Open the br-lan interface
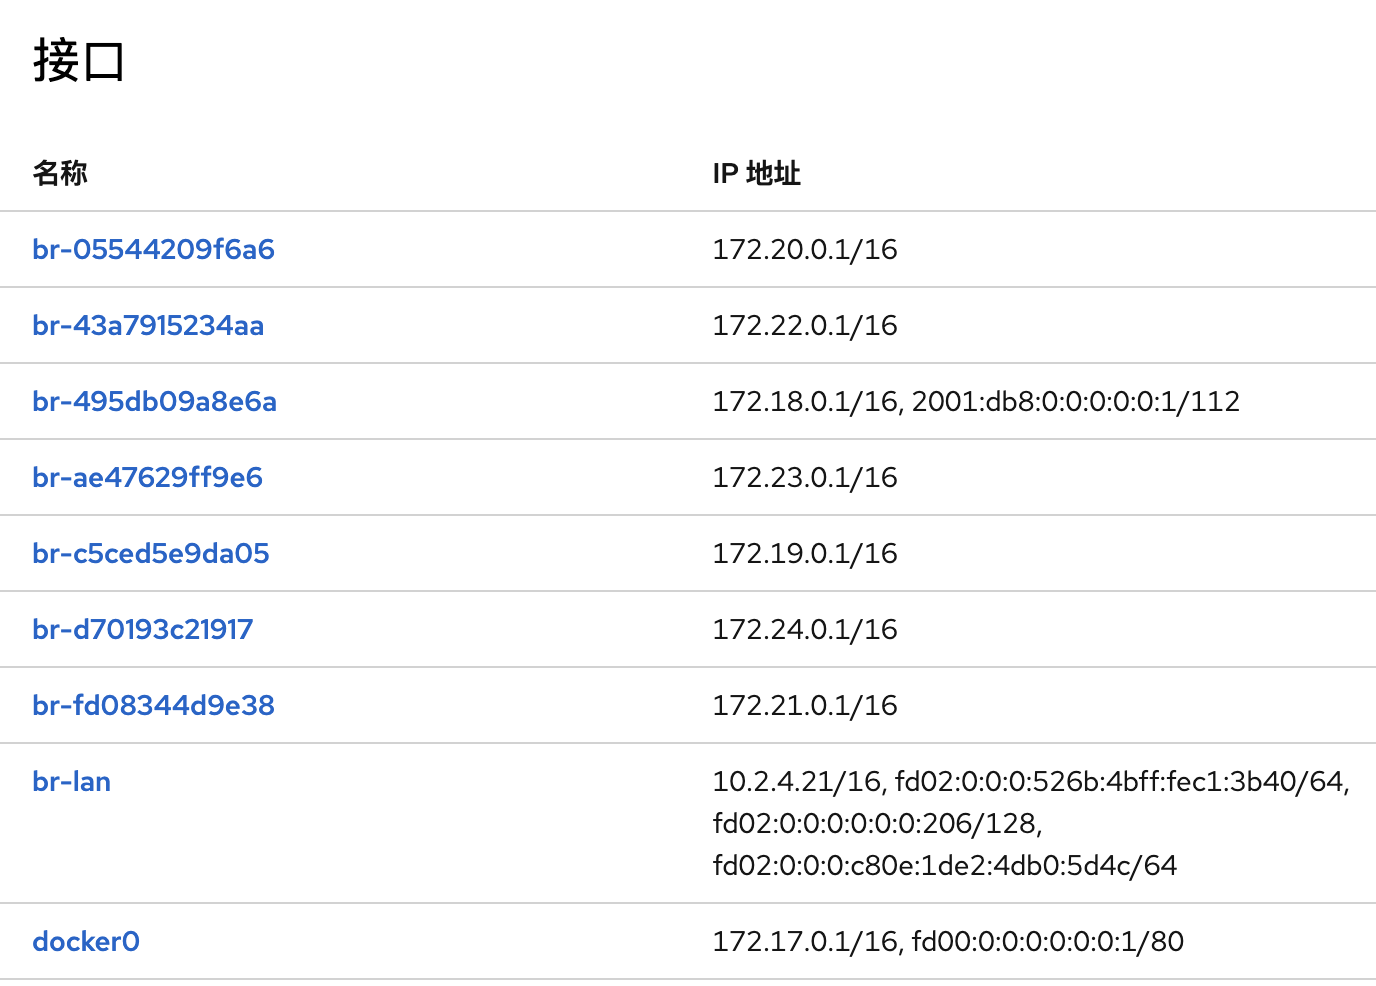 [71, 781]
